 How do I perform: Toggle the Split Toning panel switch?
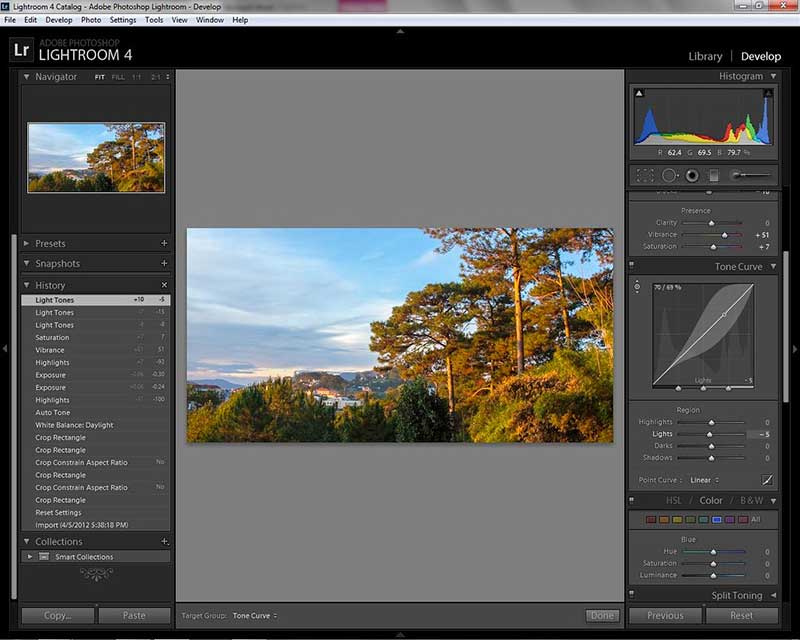click(x=632, y=594)
